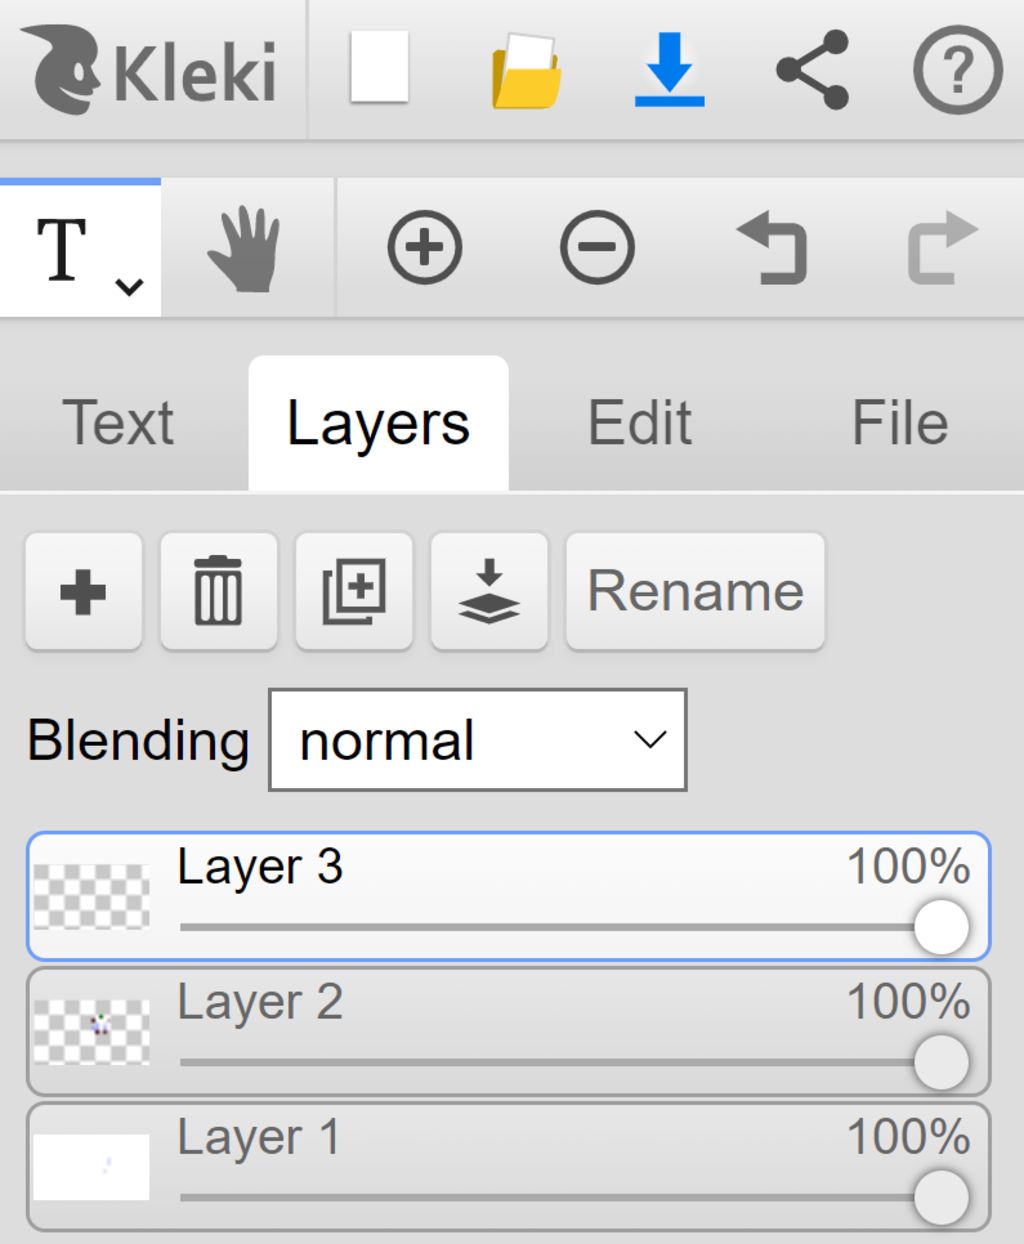Open the help question mark
This screenshot has width=1024, height=1244.
coord(957,70)
